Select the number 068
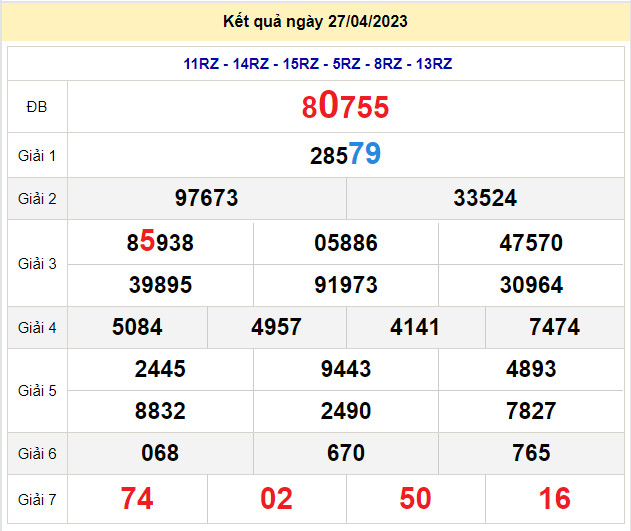The image size is (631, 531). 160,453
